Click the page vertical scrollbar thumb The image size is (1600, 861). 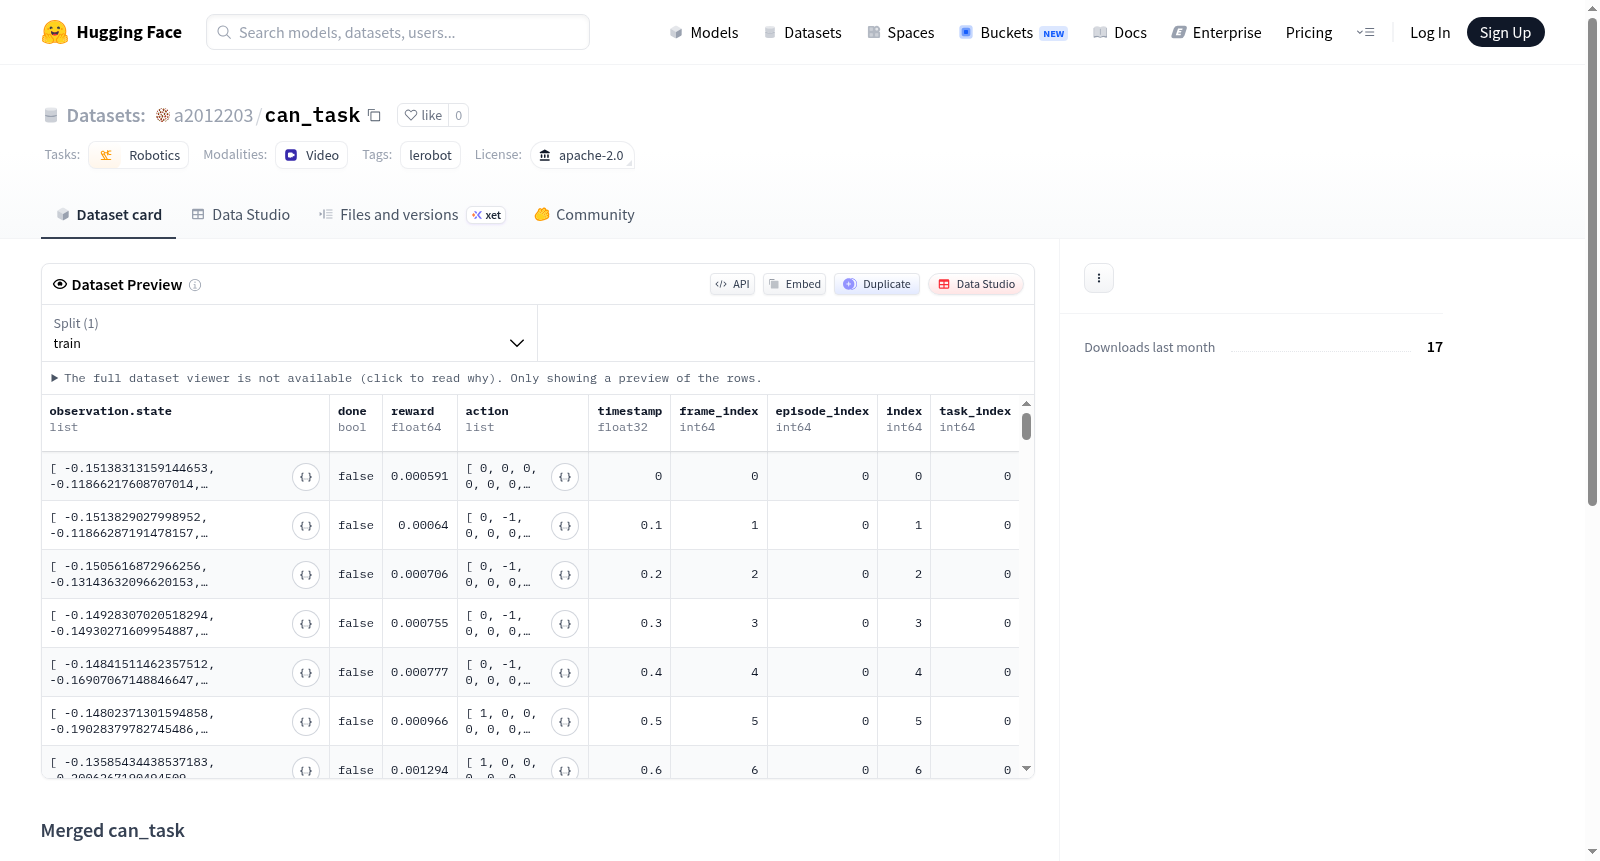tap(1593, 262)
